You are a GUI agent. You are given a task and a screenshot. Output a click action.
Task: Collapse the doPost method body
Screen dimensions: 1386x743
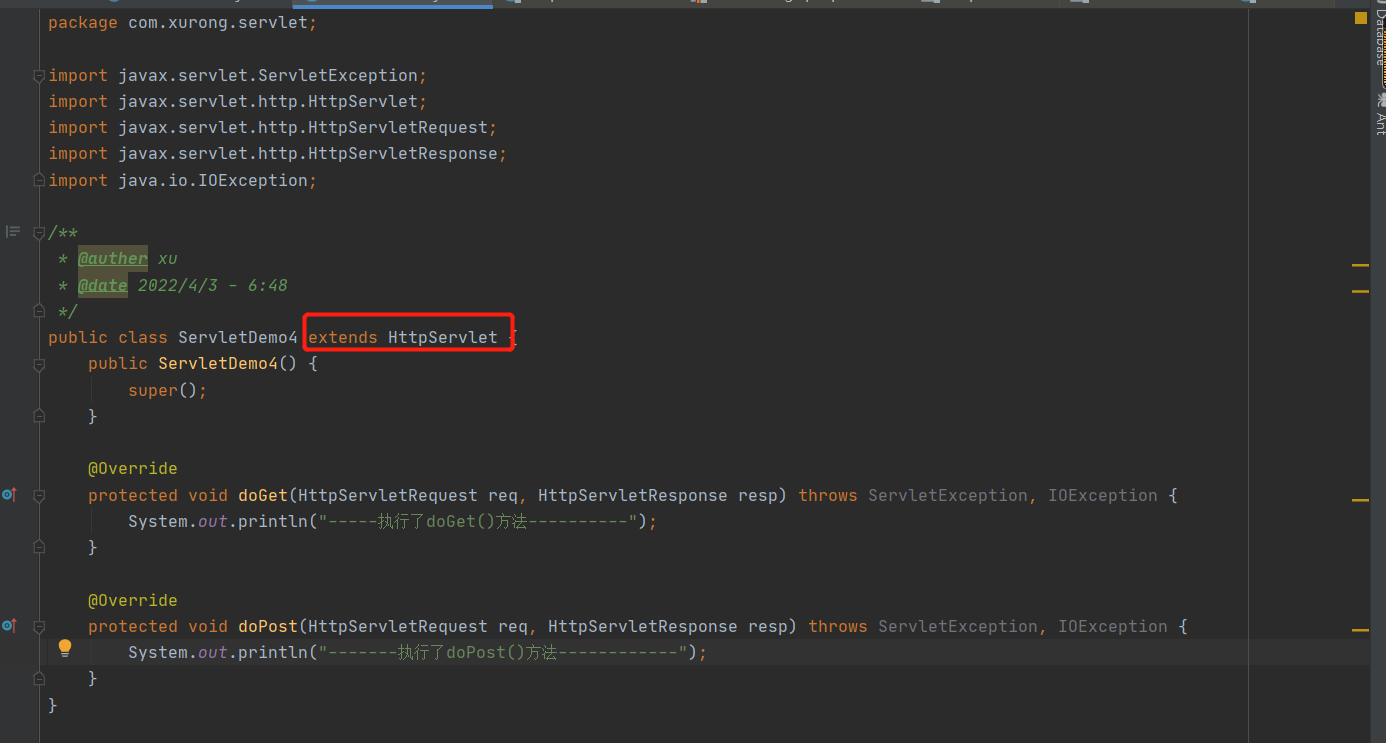(39, 627)
